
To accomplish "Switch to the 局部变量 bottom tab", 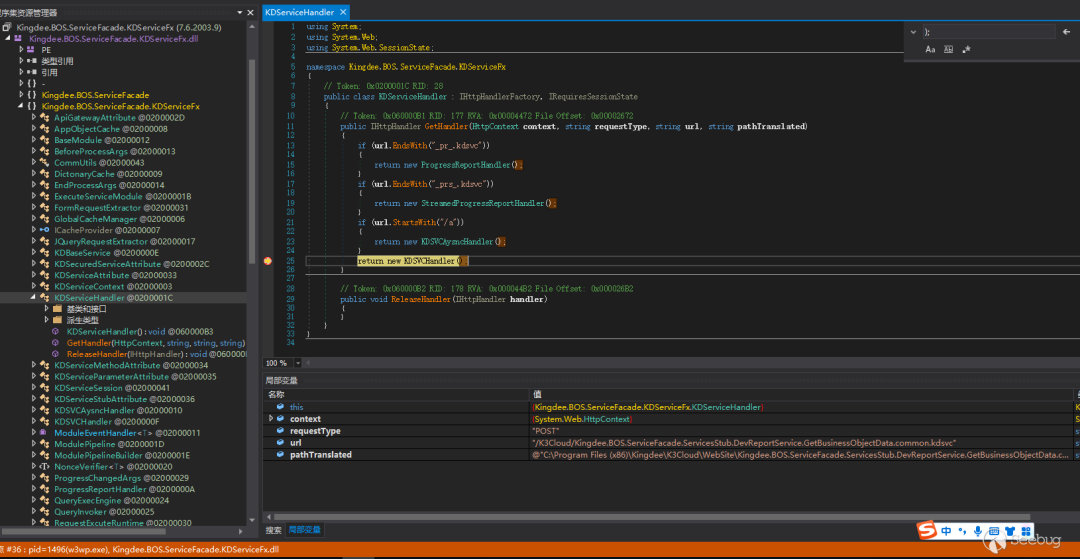I will (x=303, y=530).
